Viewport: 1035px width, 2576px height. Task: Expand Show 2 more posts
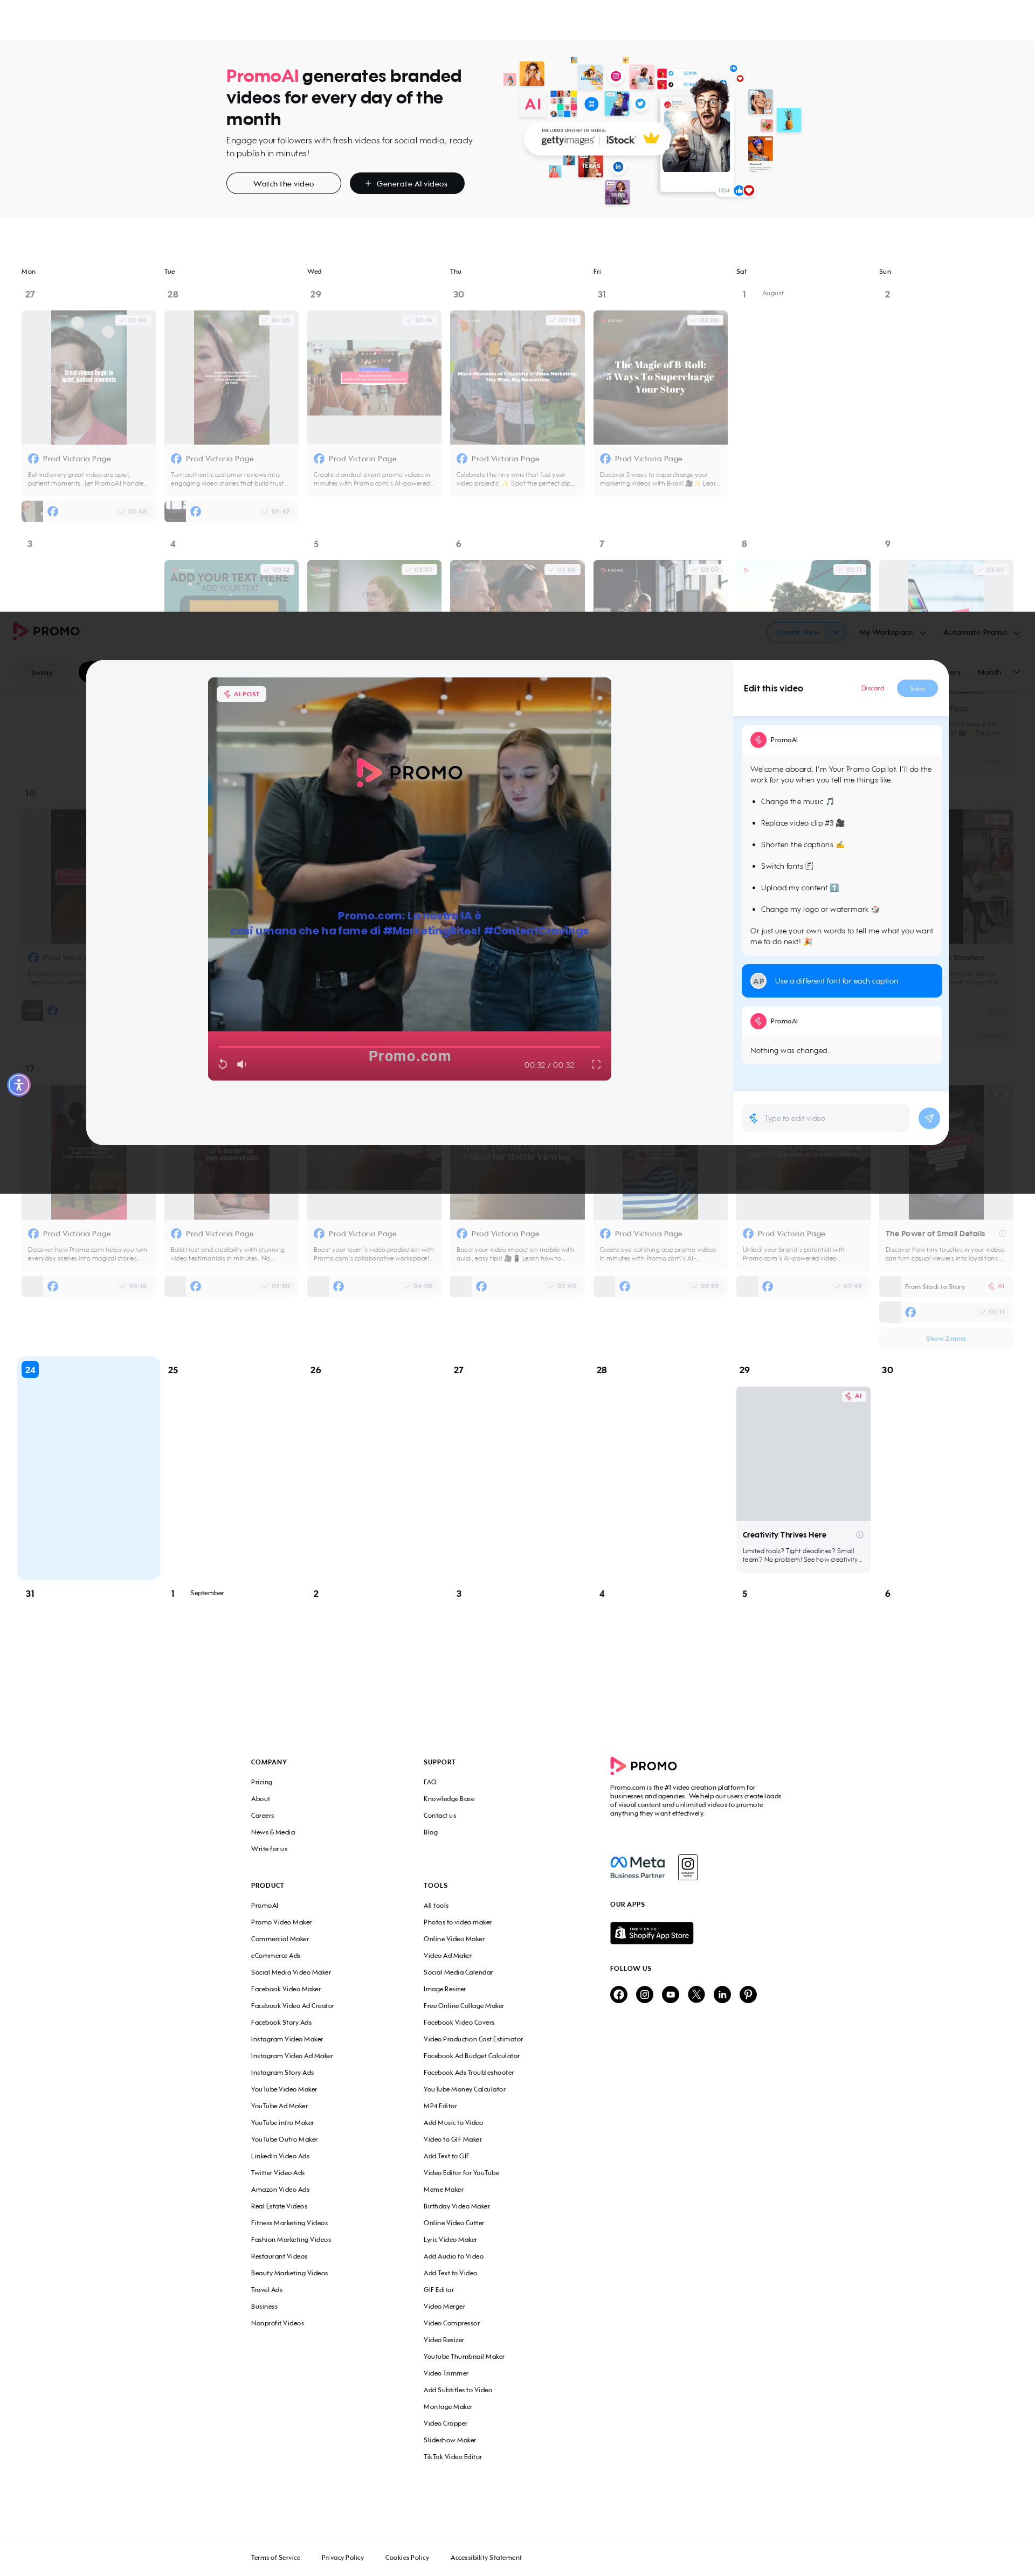[x=946, y=1338]
